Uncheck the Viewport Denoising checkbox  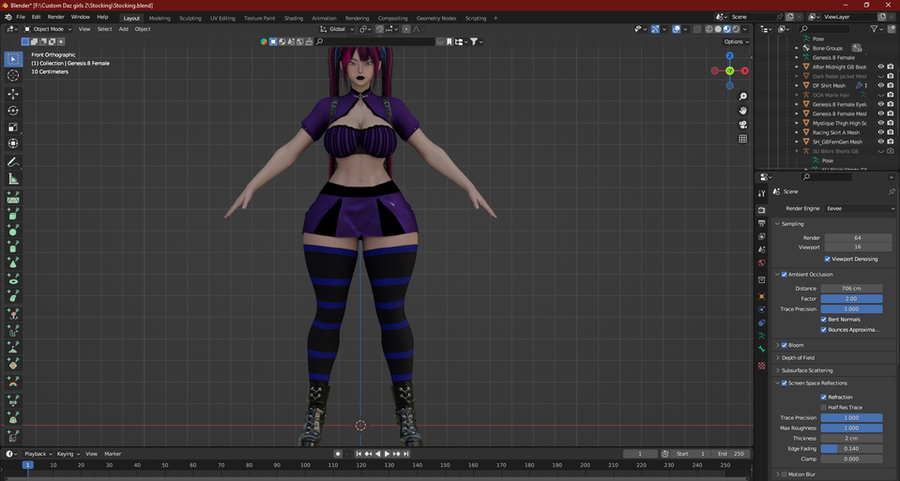tap(828, 258)
